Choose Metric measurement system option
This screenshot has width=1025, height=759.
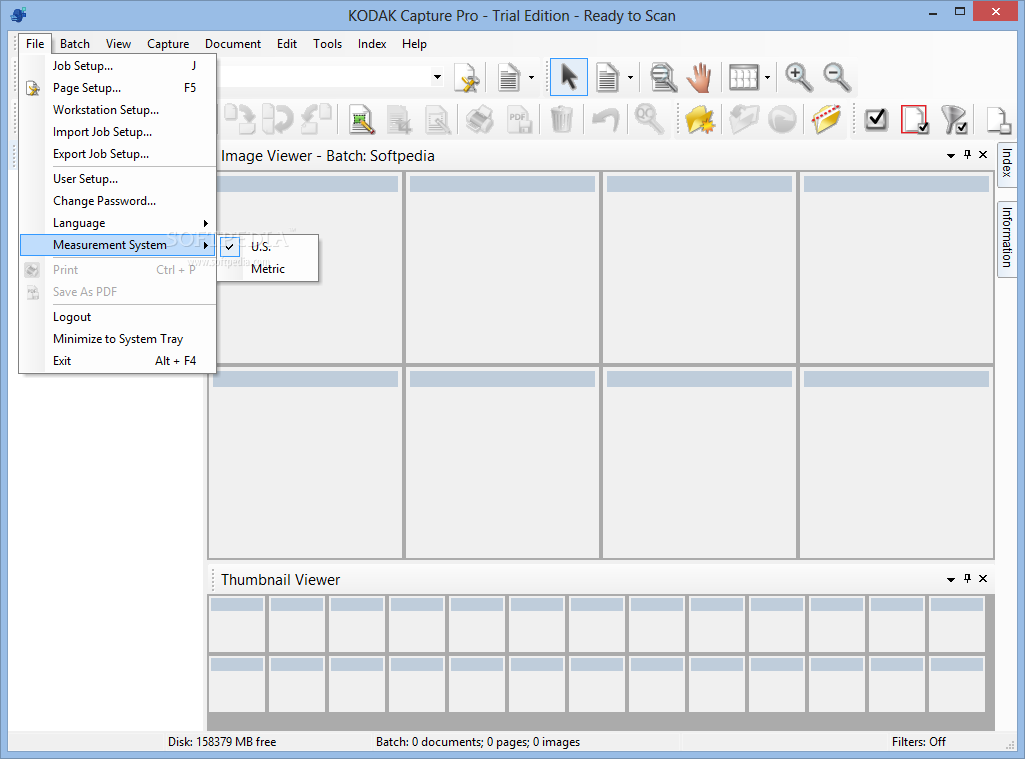269,269
